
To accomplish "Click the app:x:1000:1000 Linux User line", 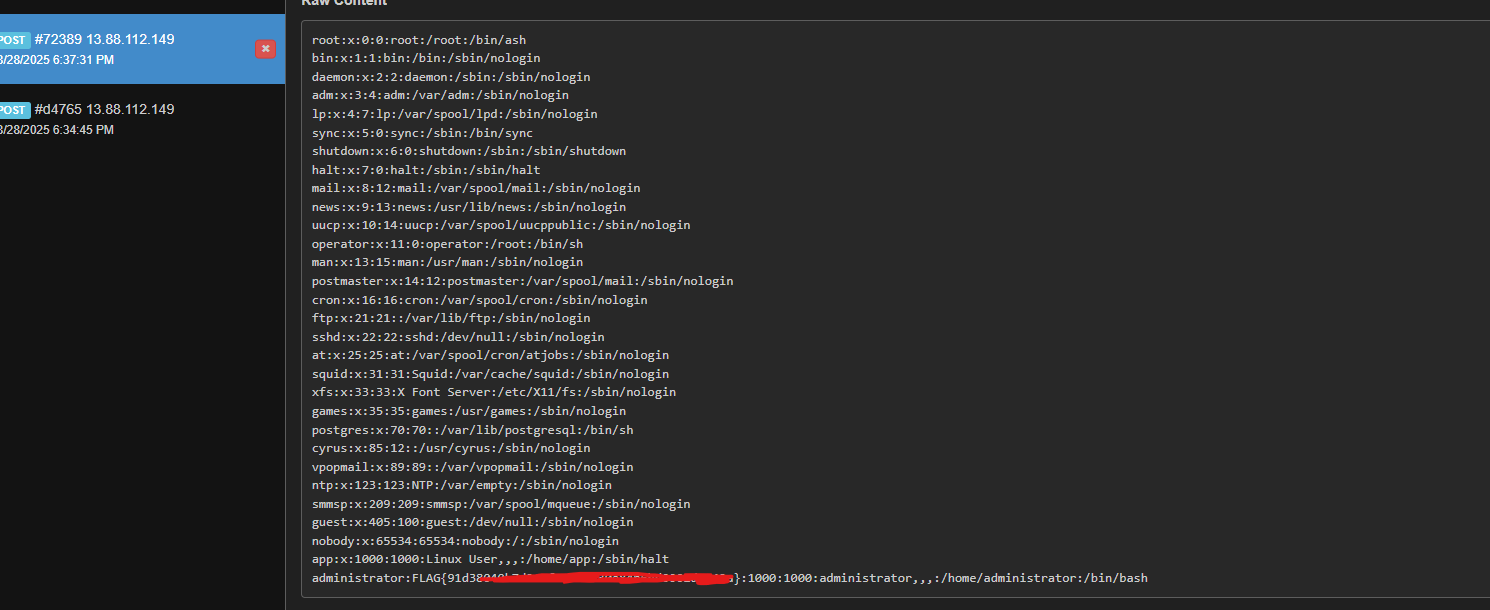I will click(x=490, y=559).
